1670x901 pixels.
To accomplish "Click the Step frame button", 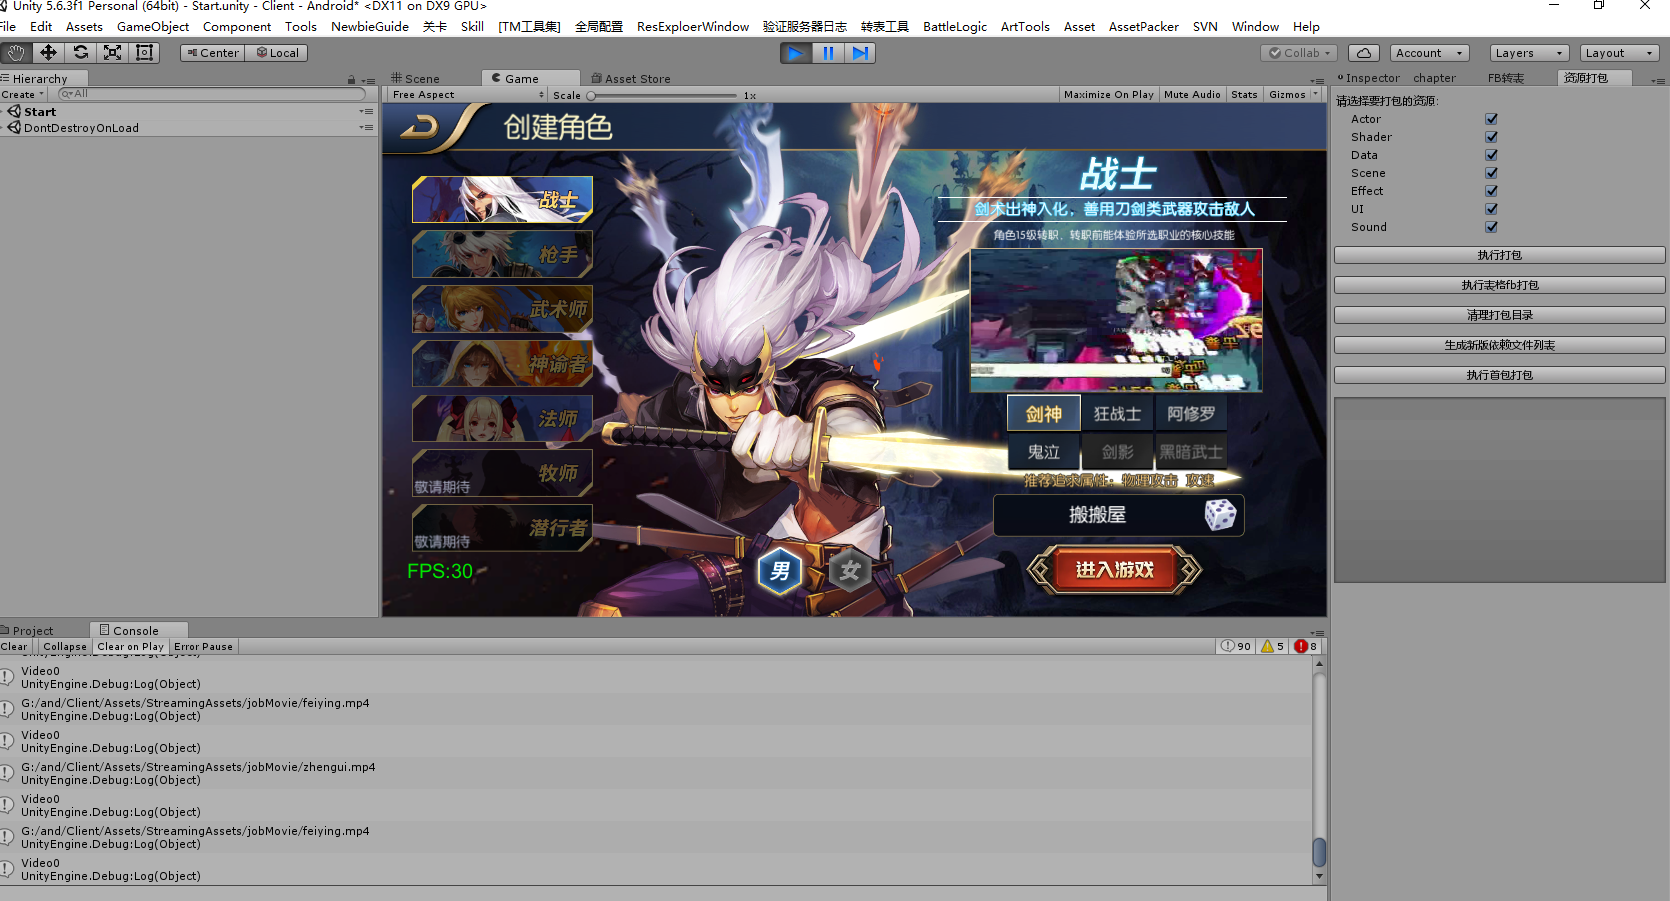I will pyautogui.click(x=860, y=53).
